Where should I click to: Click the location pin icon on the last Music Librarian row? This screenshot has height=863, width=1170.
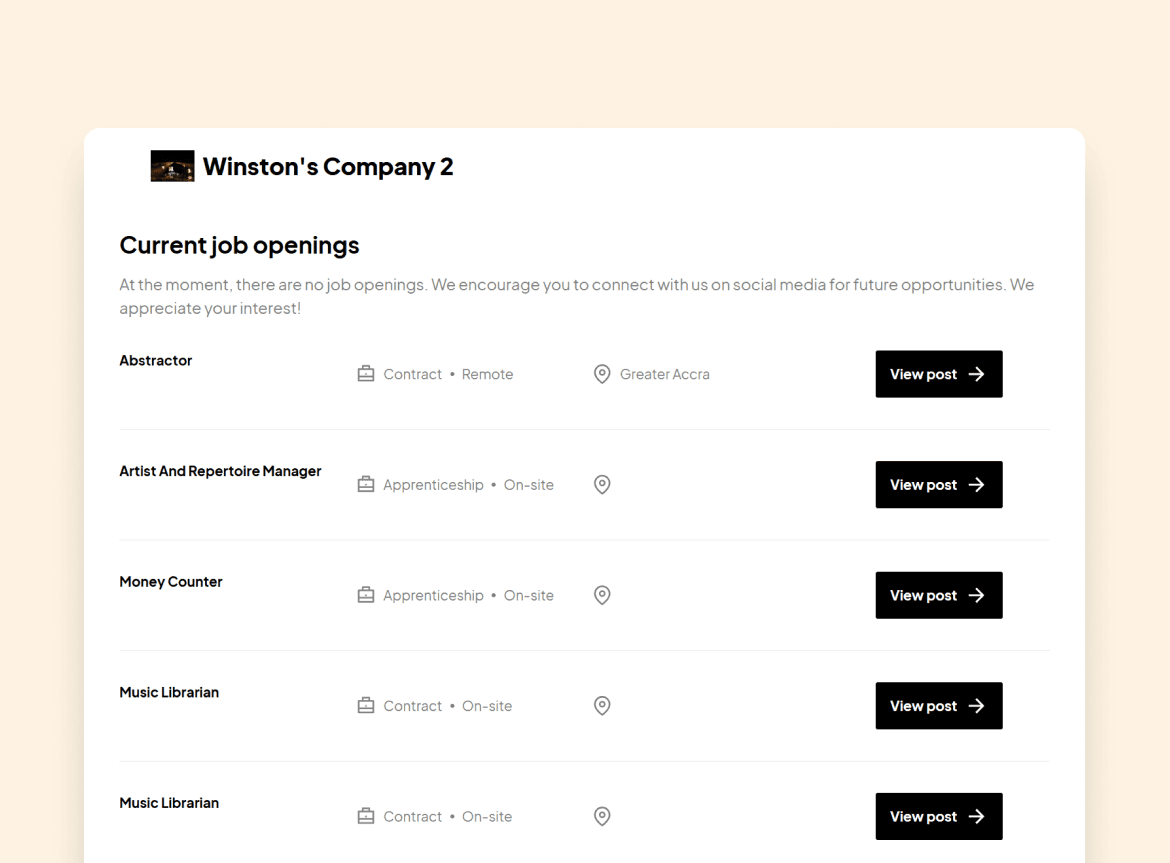(602, 816)
